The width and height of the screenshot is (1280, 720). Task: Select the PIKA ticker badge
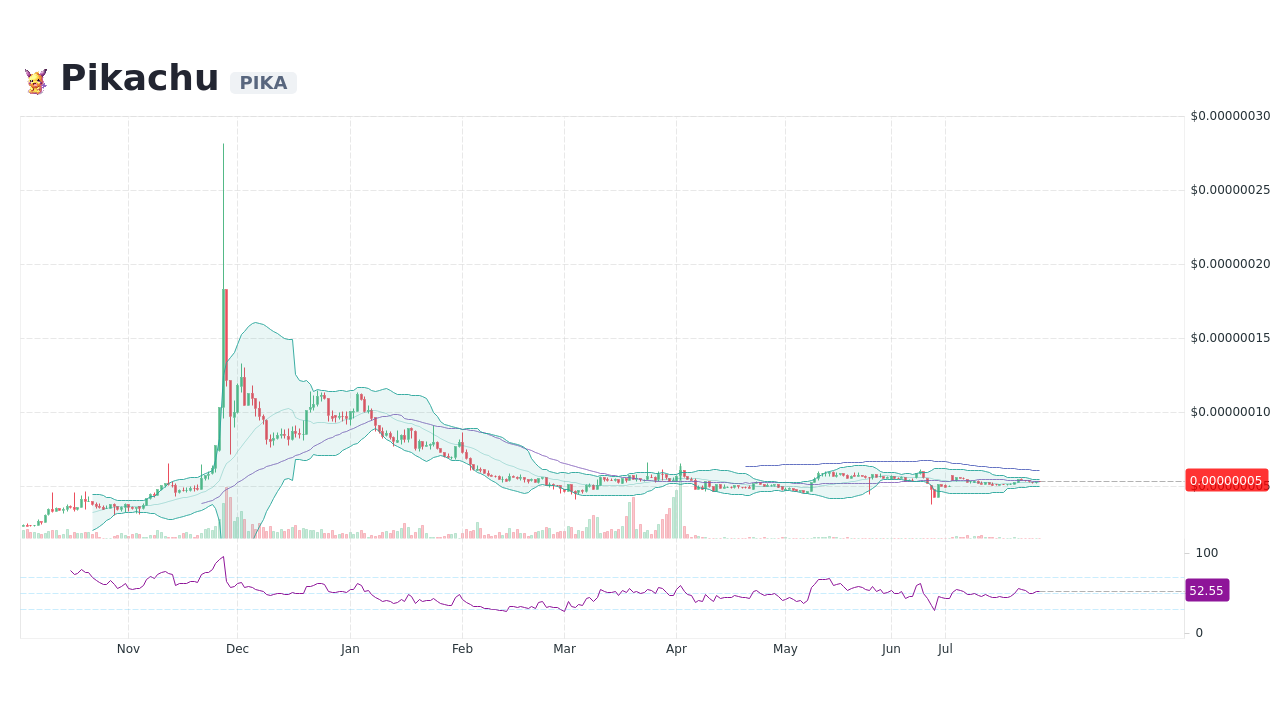pyautogui.click(x=263, y=83)
